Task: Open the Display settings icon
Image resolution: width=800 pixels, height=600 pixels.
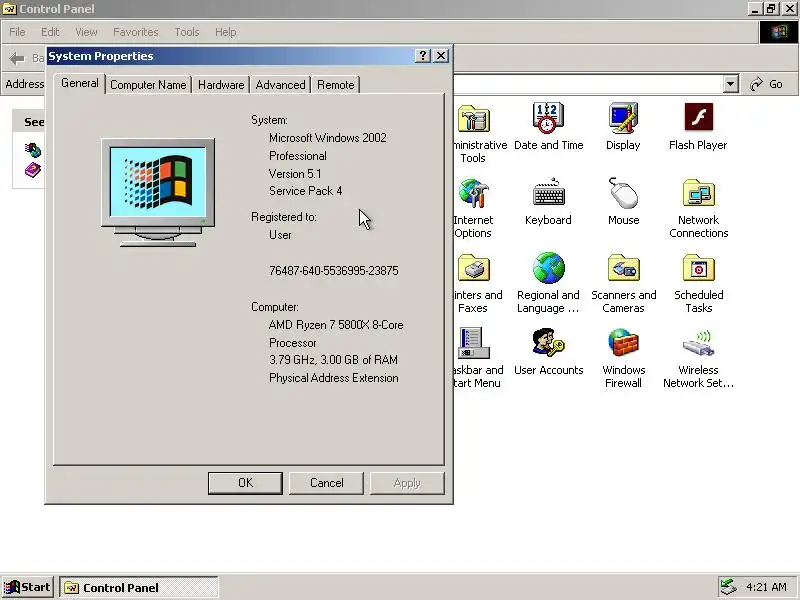Action: [623, 118]
